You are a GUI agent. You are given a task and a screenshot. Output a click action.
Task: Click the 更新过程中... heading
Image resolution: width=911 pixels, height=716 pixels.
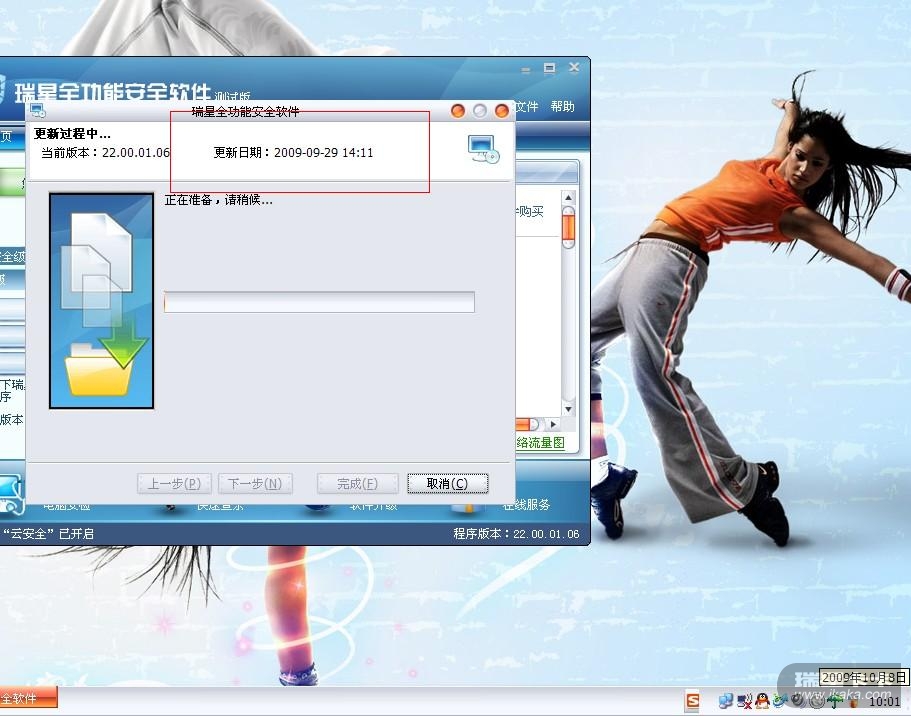72,134
